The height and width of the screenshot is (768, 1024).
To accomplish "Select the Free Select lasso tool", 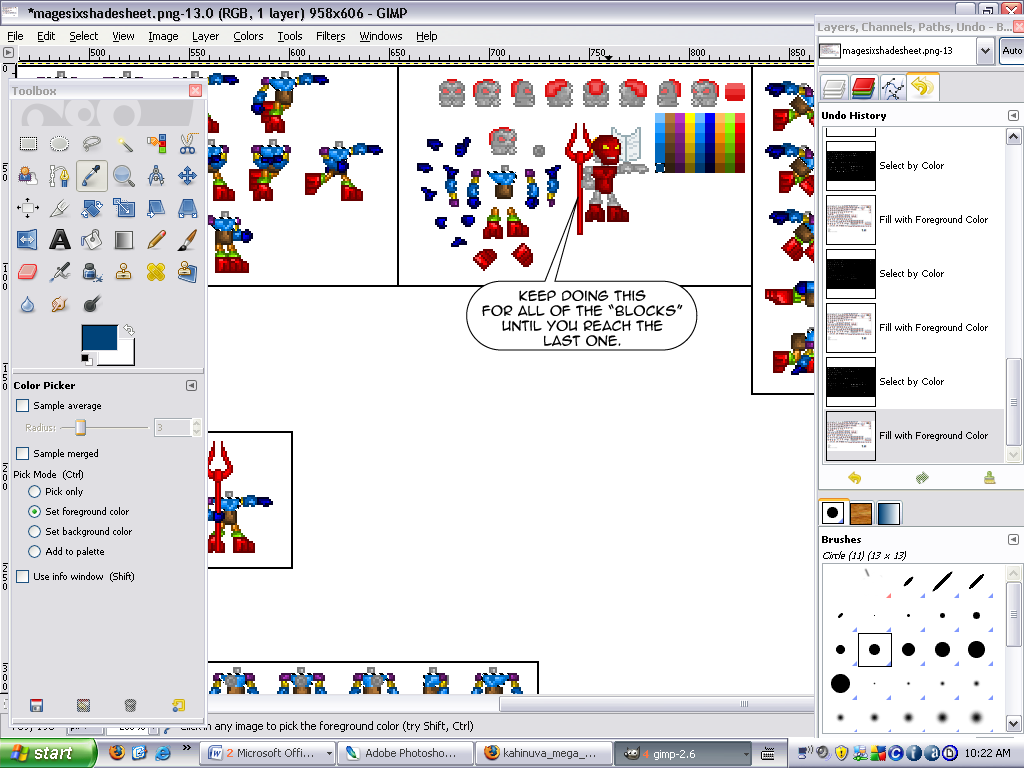I will tap(91, 143).
